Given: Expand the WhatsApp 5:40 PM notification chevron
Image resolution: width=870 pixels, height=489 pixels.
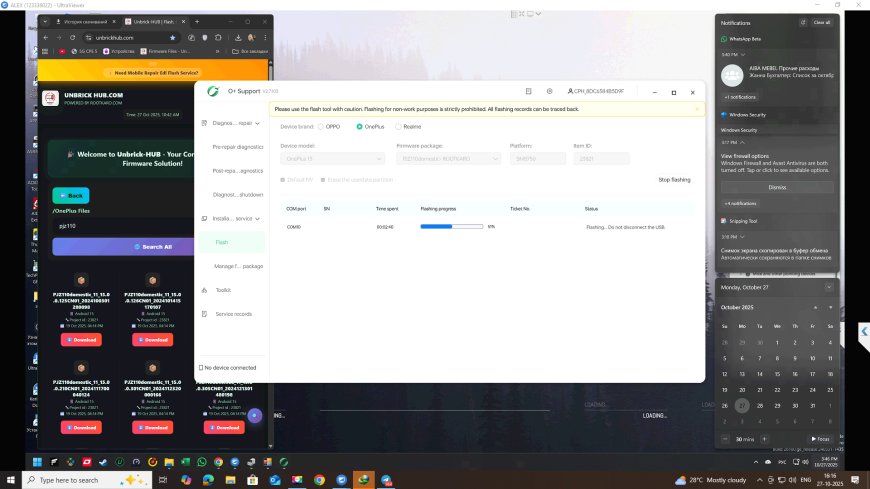Looking at the screenshot, I should tap(743, 55).
